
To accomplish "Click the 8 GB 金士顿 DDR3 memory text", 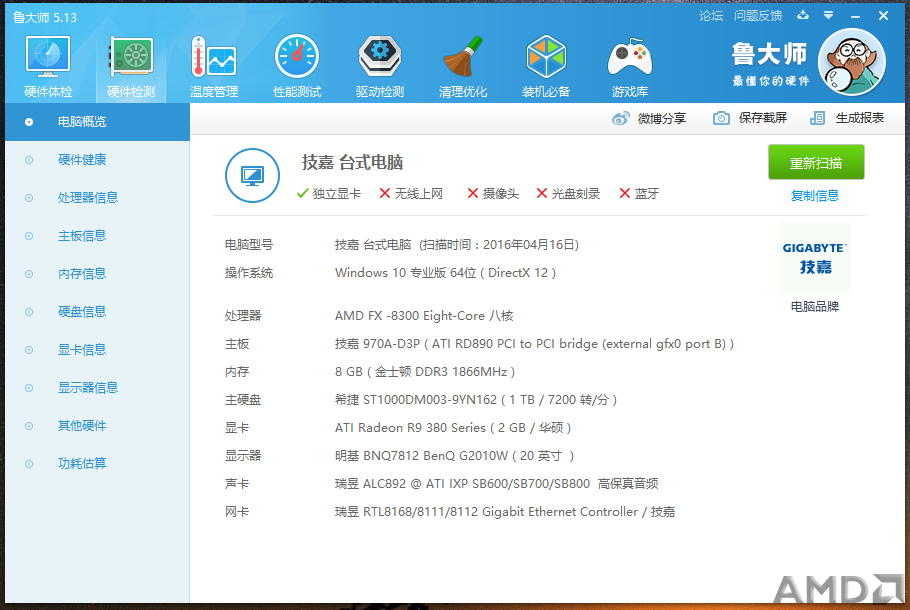I will pos(424,372).
